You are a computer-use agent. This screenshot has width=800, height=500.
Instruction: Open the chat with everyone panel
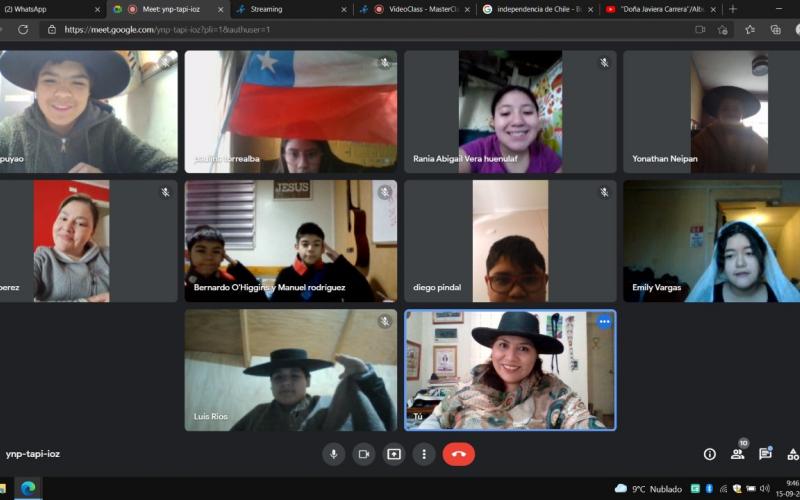(765, 454)
